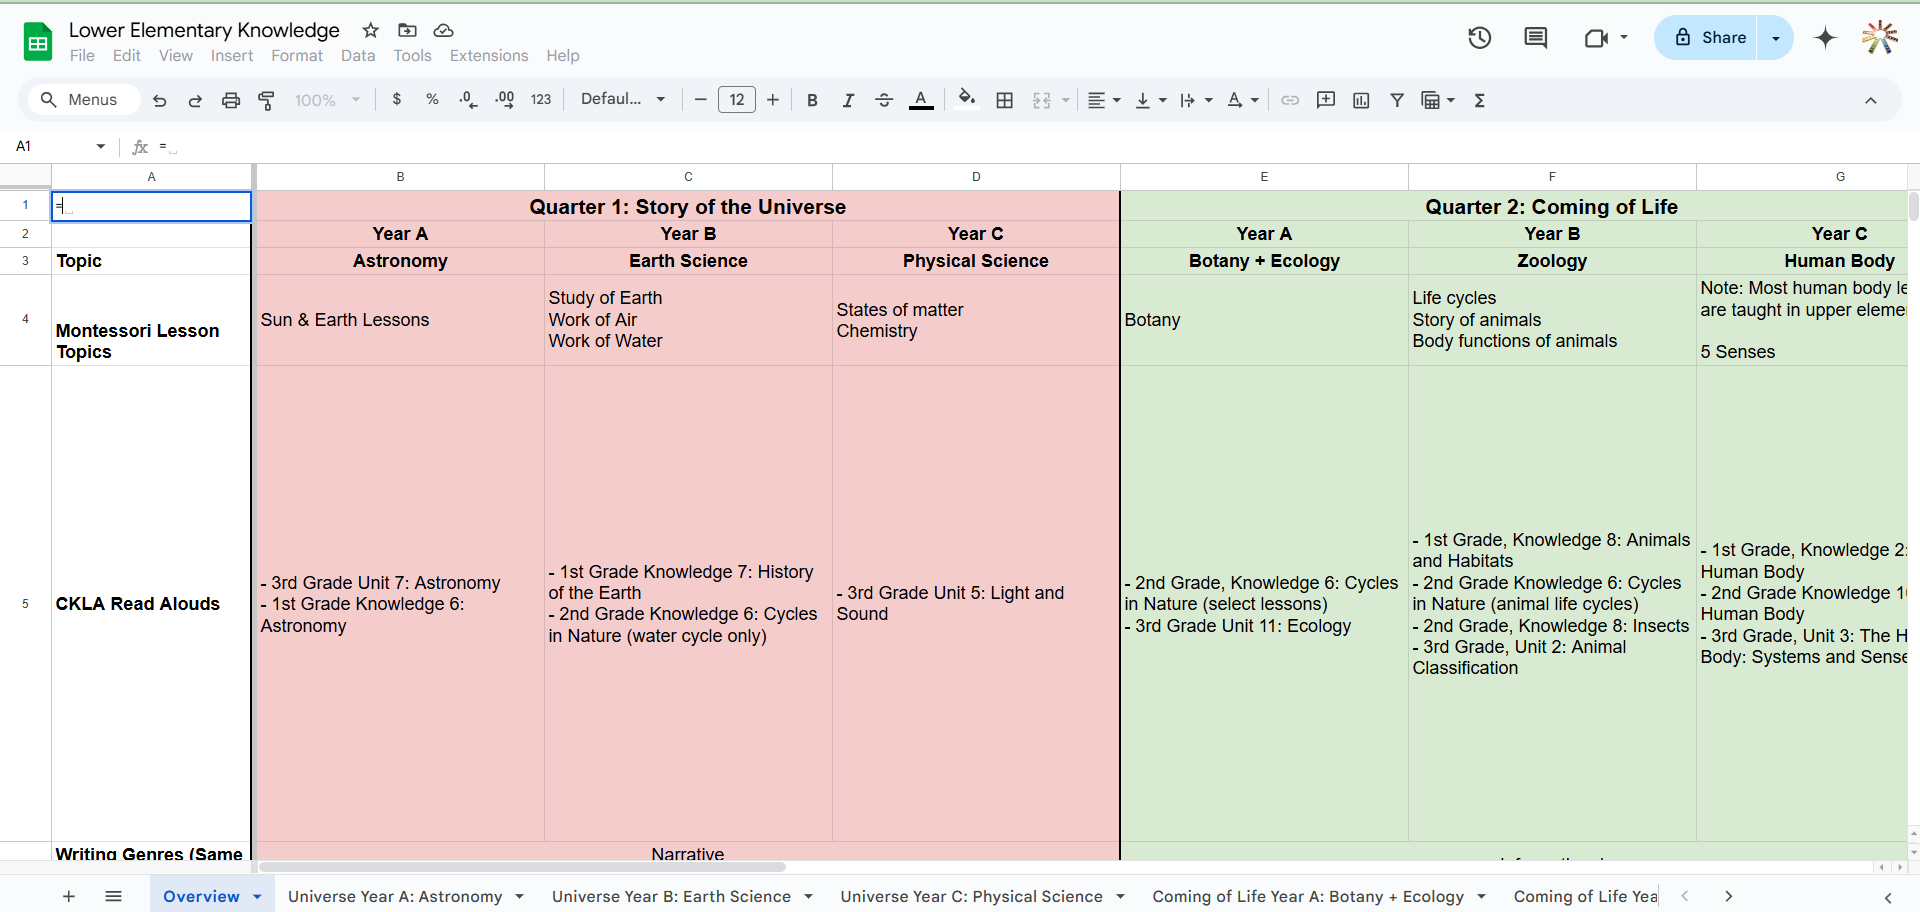
Task: Insert a link using toolbar icon
Action: [x=1290, y=100]
